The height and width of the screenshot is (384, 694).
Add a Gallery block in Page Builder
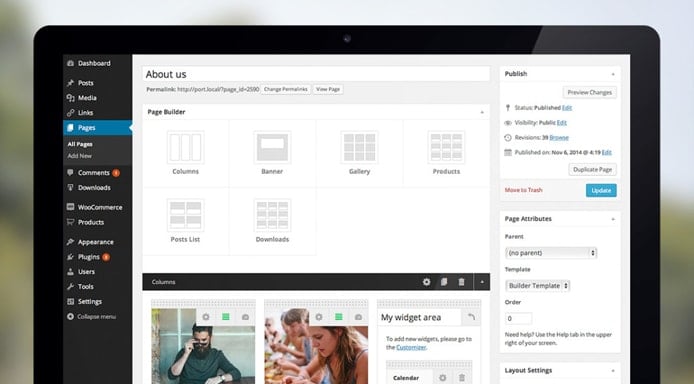click(359, 153)
